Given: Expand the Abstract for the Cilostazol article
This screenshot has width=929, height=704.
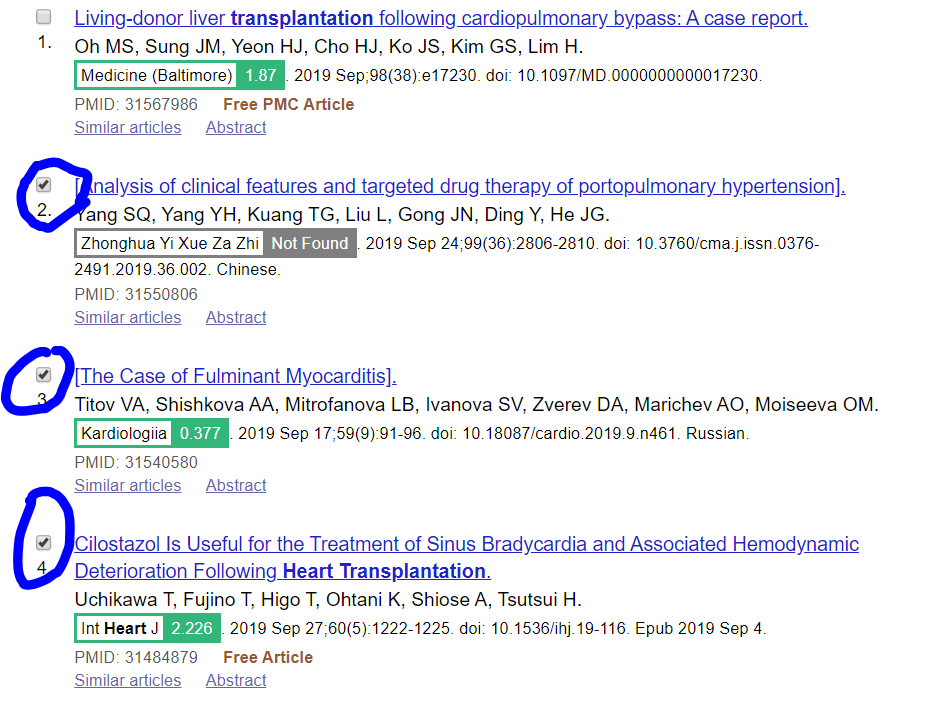Looking at the screenshot, I should (235, 680).
